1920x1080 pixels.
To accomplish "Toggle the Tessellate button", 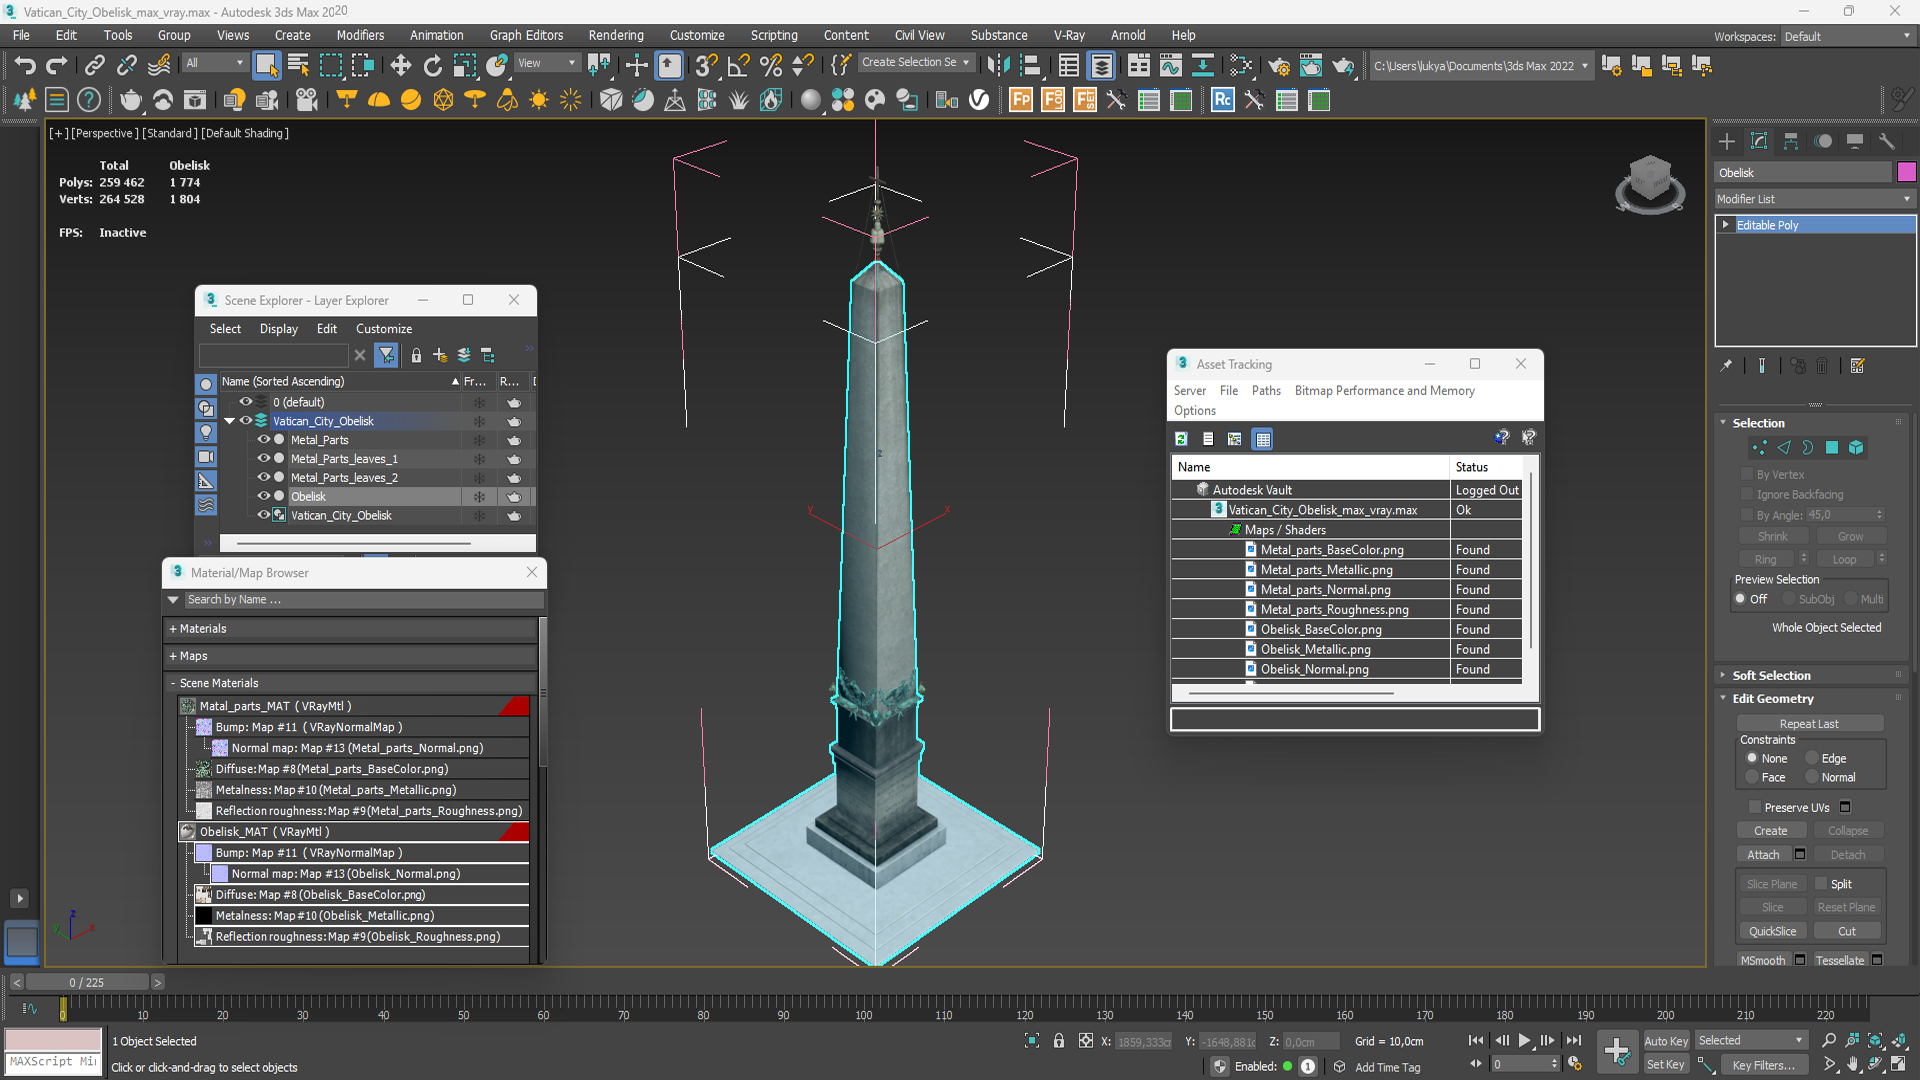I will [1837, 959].
